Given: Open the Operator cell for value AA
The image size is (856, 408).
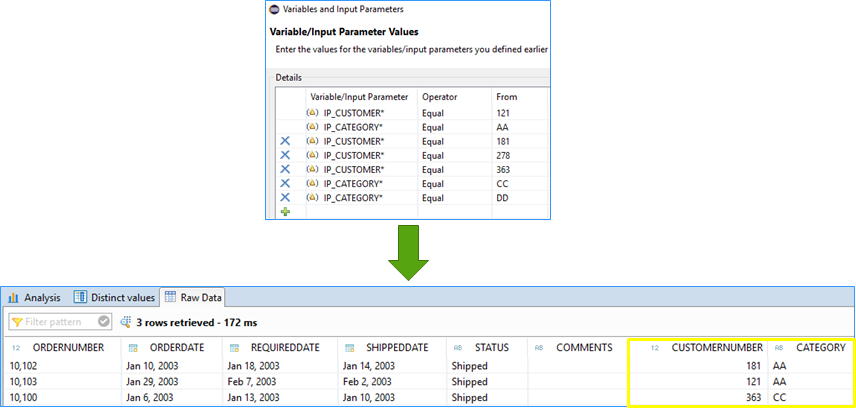Looking at the screenshot, I should [454, 127].
